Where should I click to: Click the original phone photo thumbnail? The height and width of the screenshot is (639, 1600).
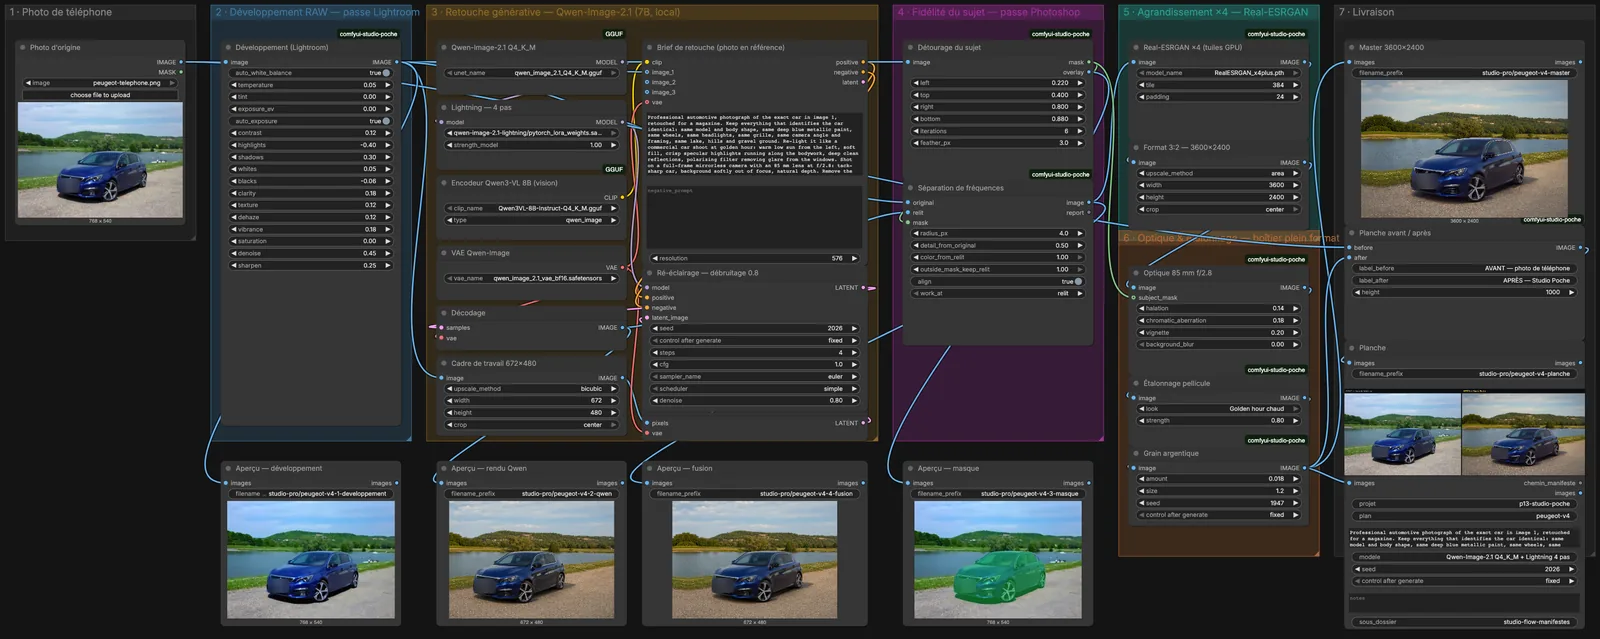point(100,160)
